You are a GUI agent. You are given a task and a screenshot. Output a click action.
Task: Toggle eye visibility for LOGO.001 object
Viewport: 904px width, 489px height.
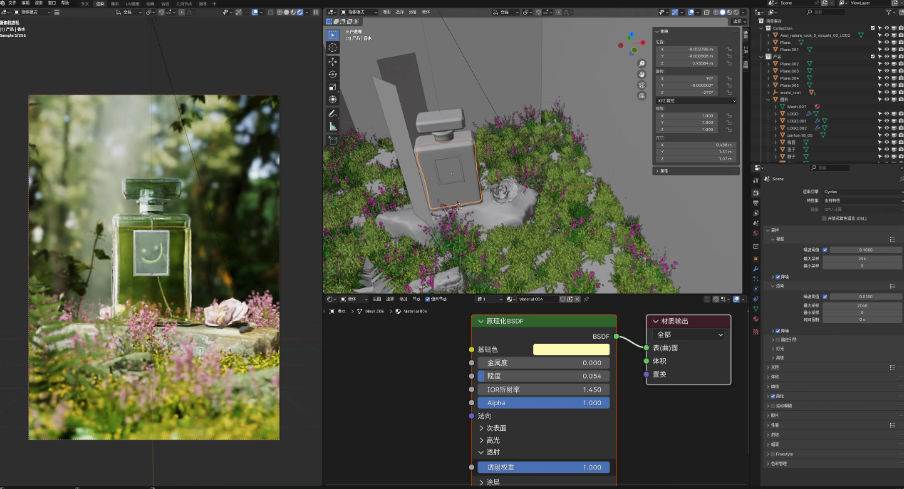coord(886,121)
